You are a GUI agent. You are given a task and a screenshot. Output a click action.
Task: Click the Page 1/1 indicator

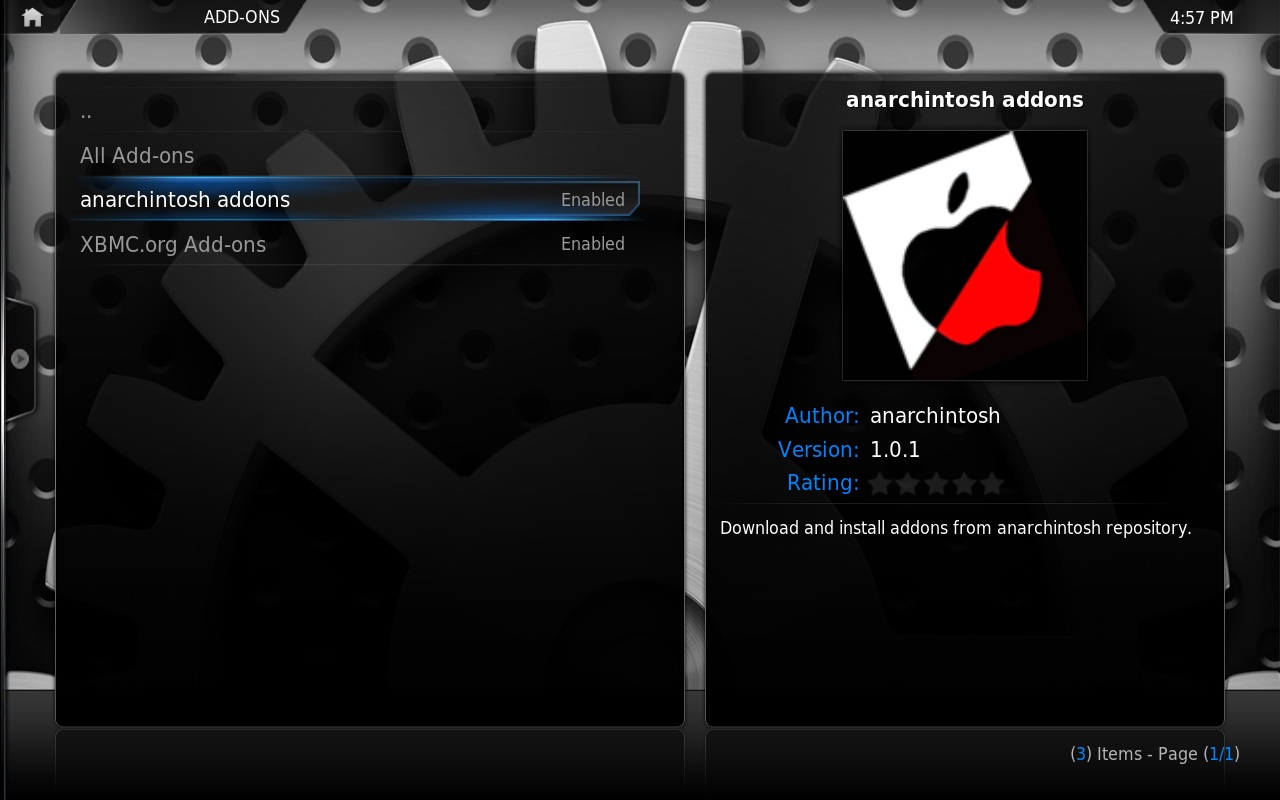(x=1198, y=754)
